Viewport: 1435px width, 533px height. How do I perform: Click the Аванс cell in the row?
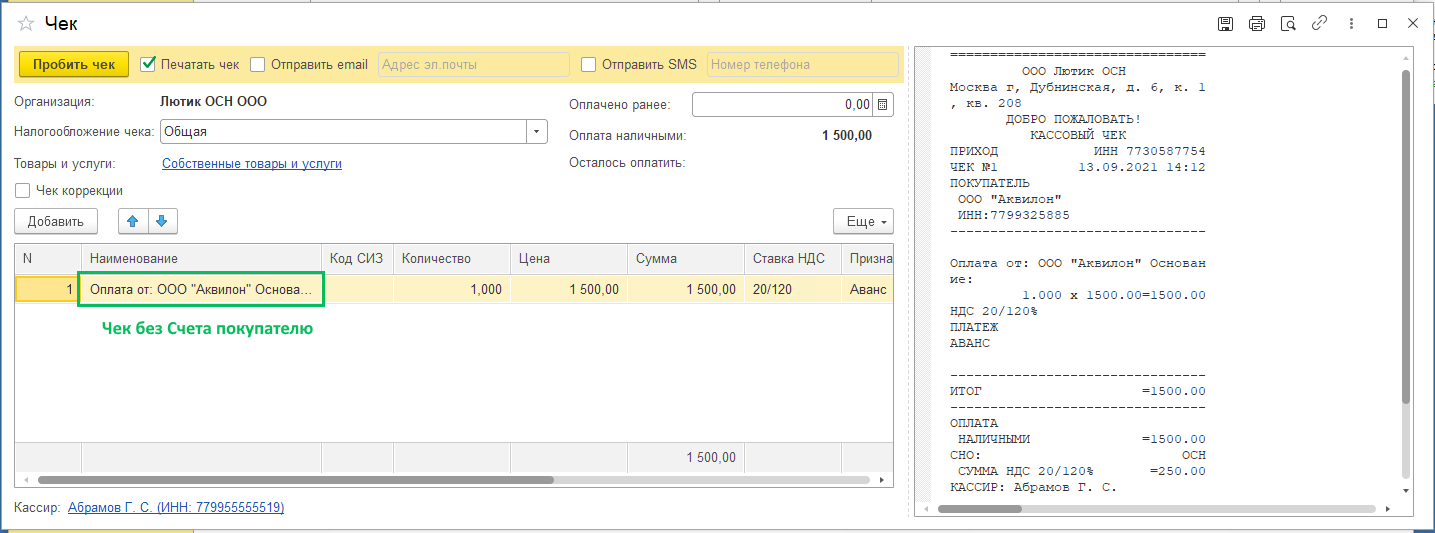click(867, 289)
